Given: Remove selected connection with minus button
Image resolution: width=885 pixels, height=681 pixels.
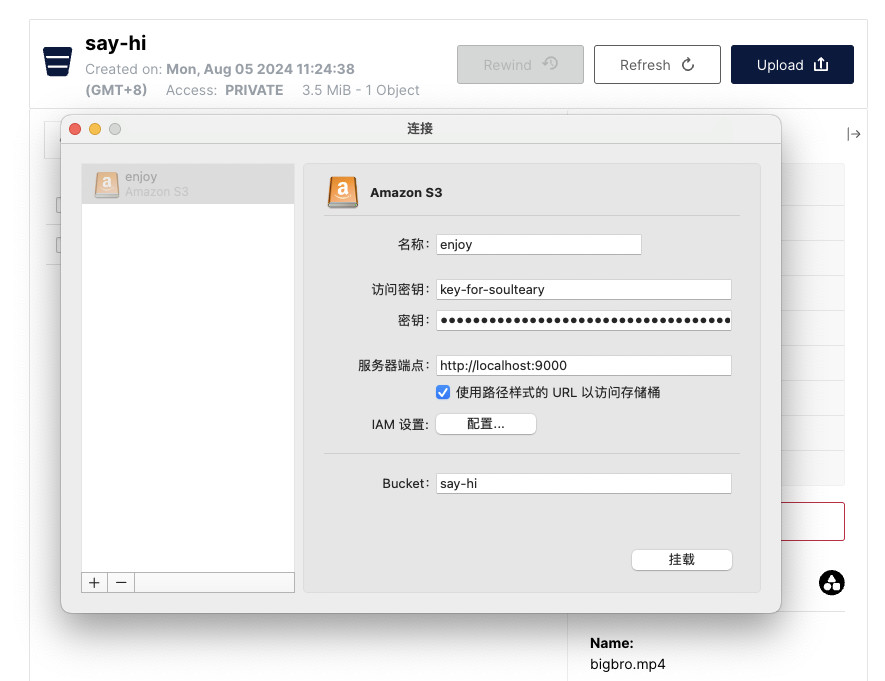Looking at the screenshot, I should tap(121, 582).
